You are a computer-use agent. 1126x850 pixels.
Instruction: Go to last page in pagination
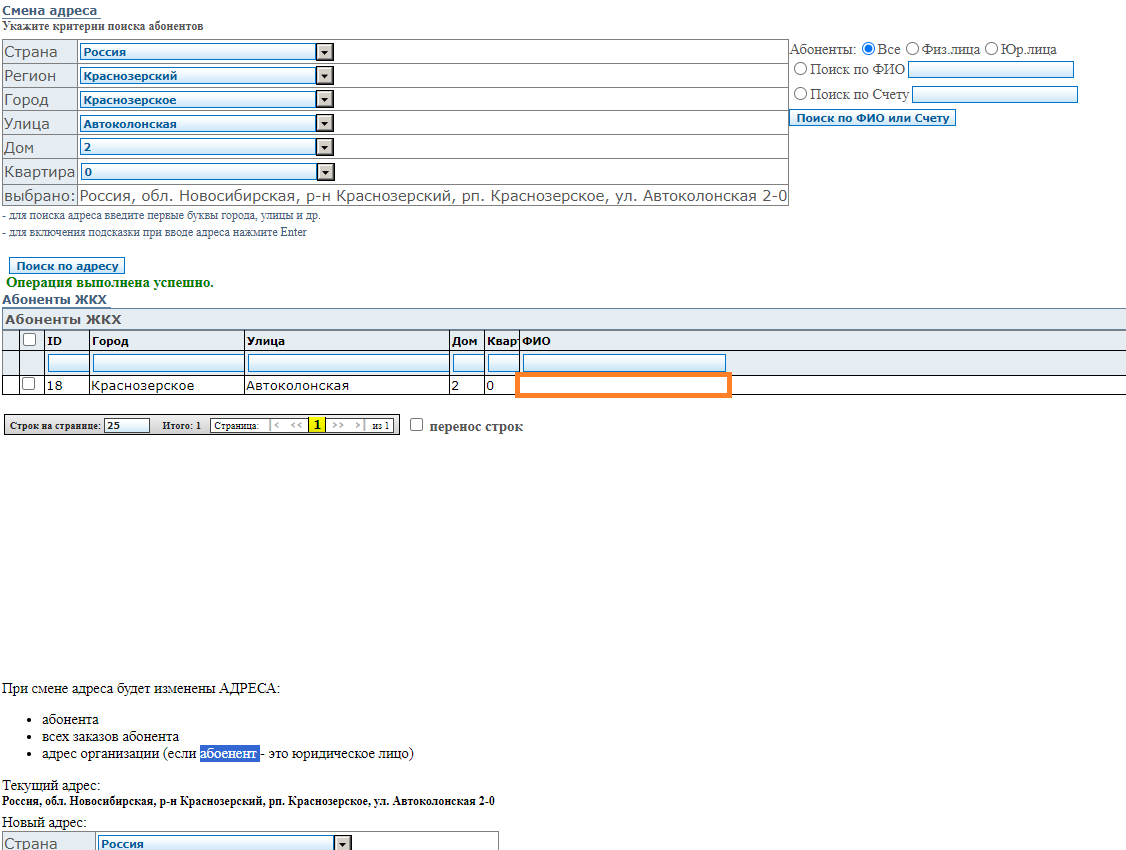point(358,425)
